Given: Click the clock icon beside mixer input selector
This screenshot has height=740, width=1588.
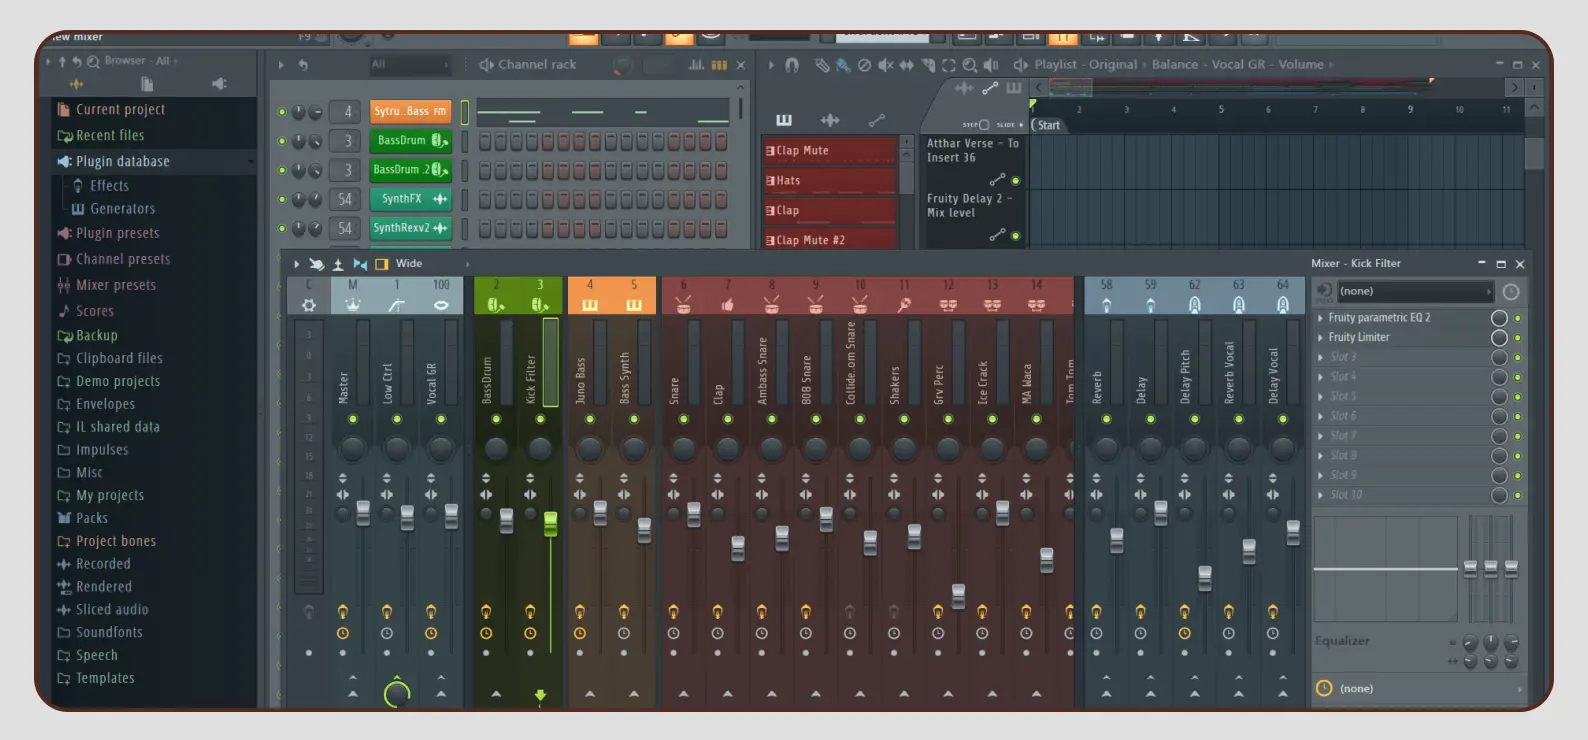Looking at the screenshot, I should pyautogui.click(x=1511, y=292).
